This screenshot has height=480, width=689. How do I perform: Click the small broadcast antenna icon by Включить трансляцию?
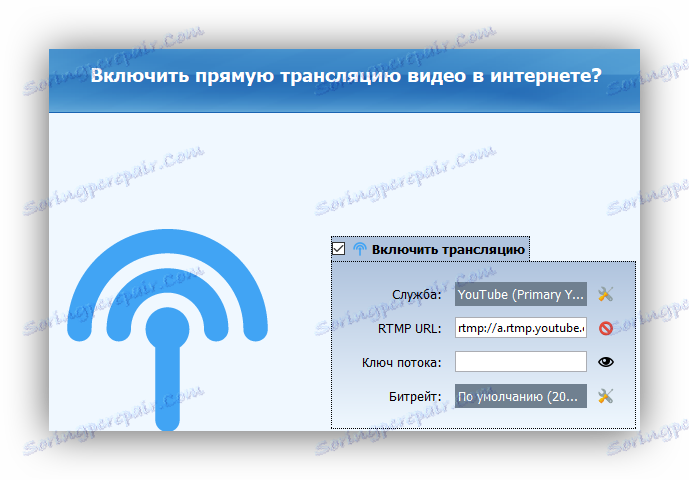point(359,249)
